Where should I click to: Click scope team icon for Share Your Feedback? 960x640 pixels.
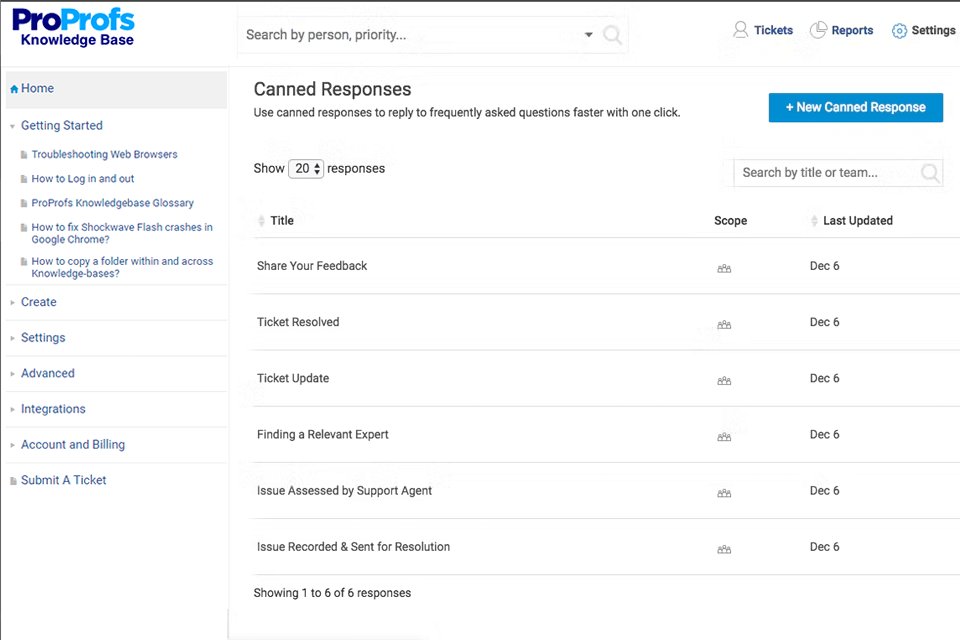(724, 268)
